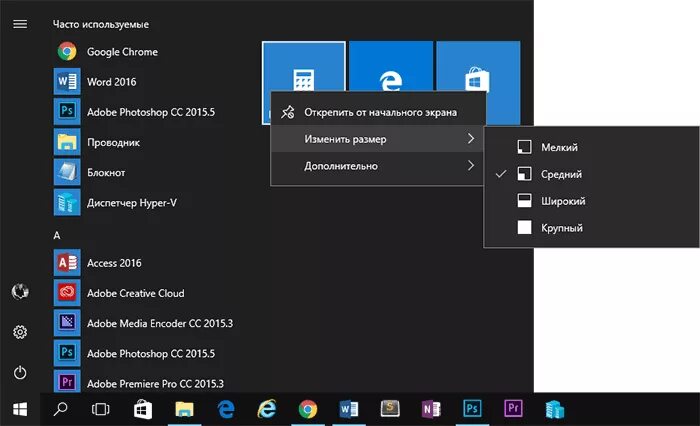The image size is (700, 426).
Task: Click the Store tile in Start
Action: (478, 67)
